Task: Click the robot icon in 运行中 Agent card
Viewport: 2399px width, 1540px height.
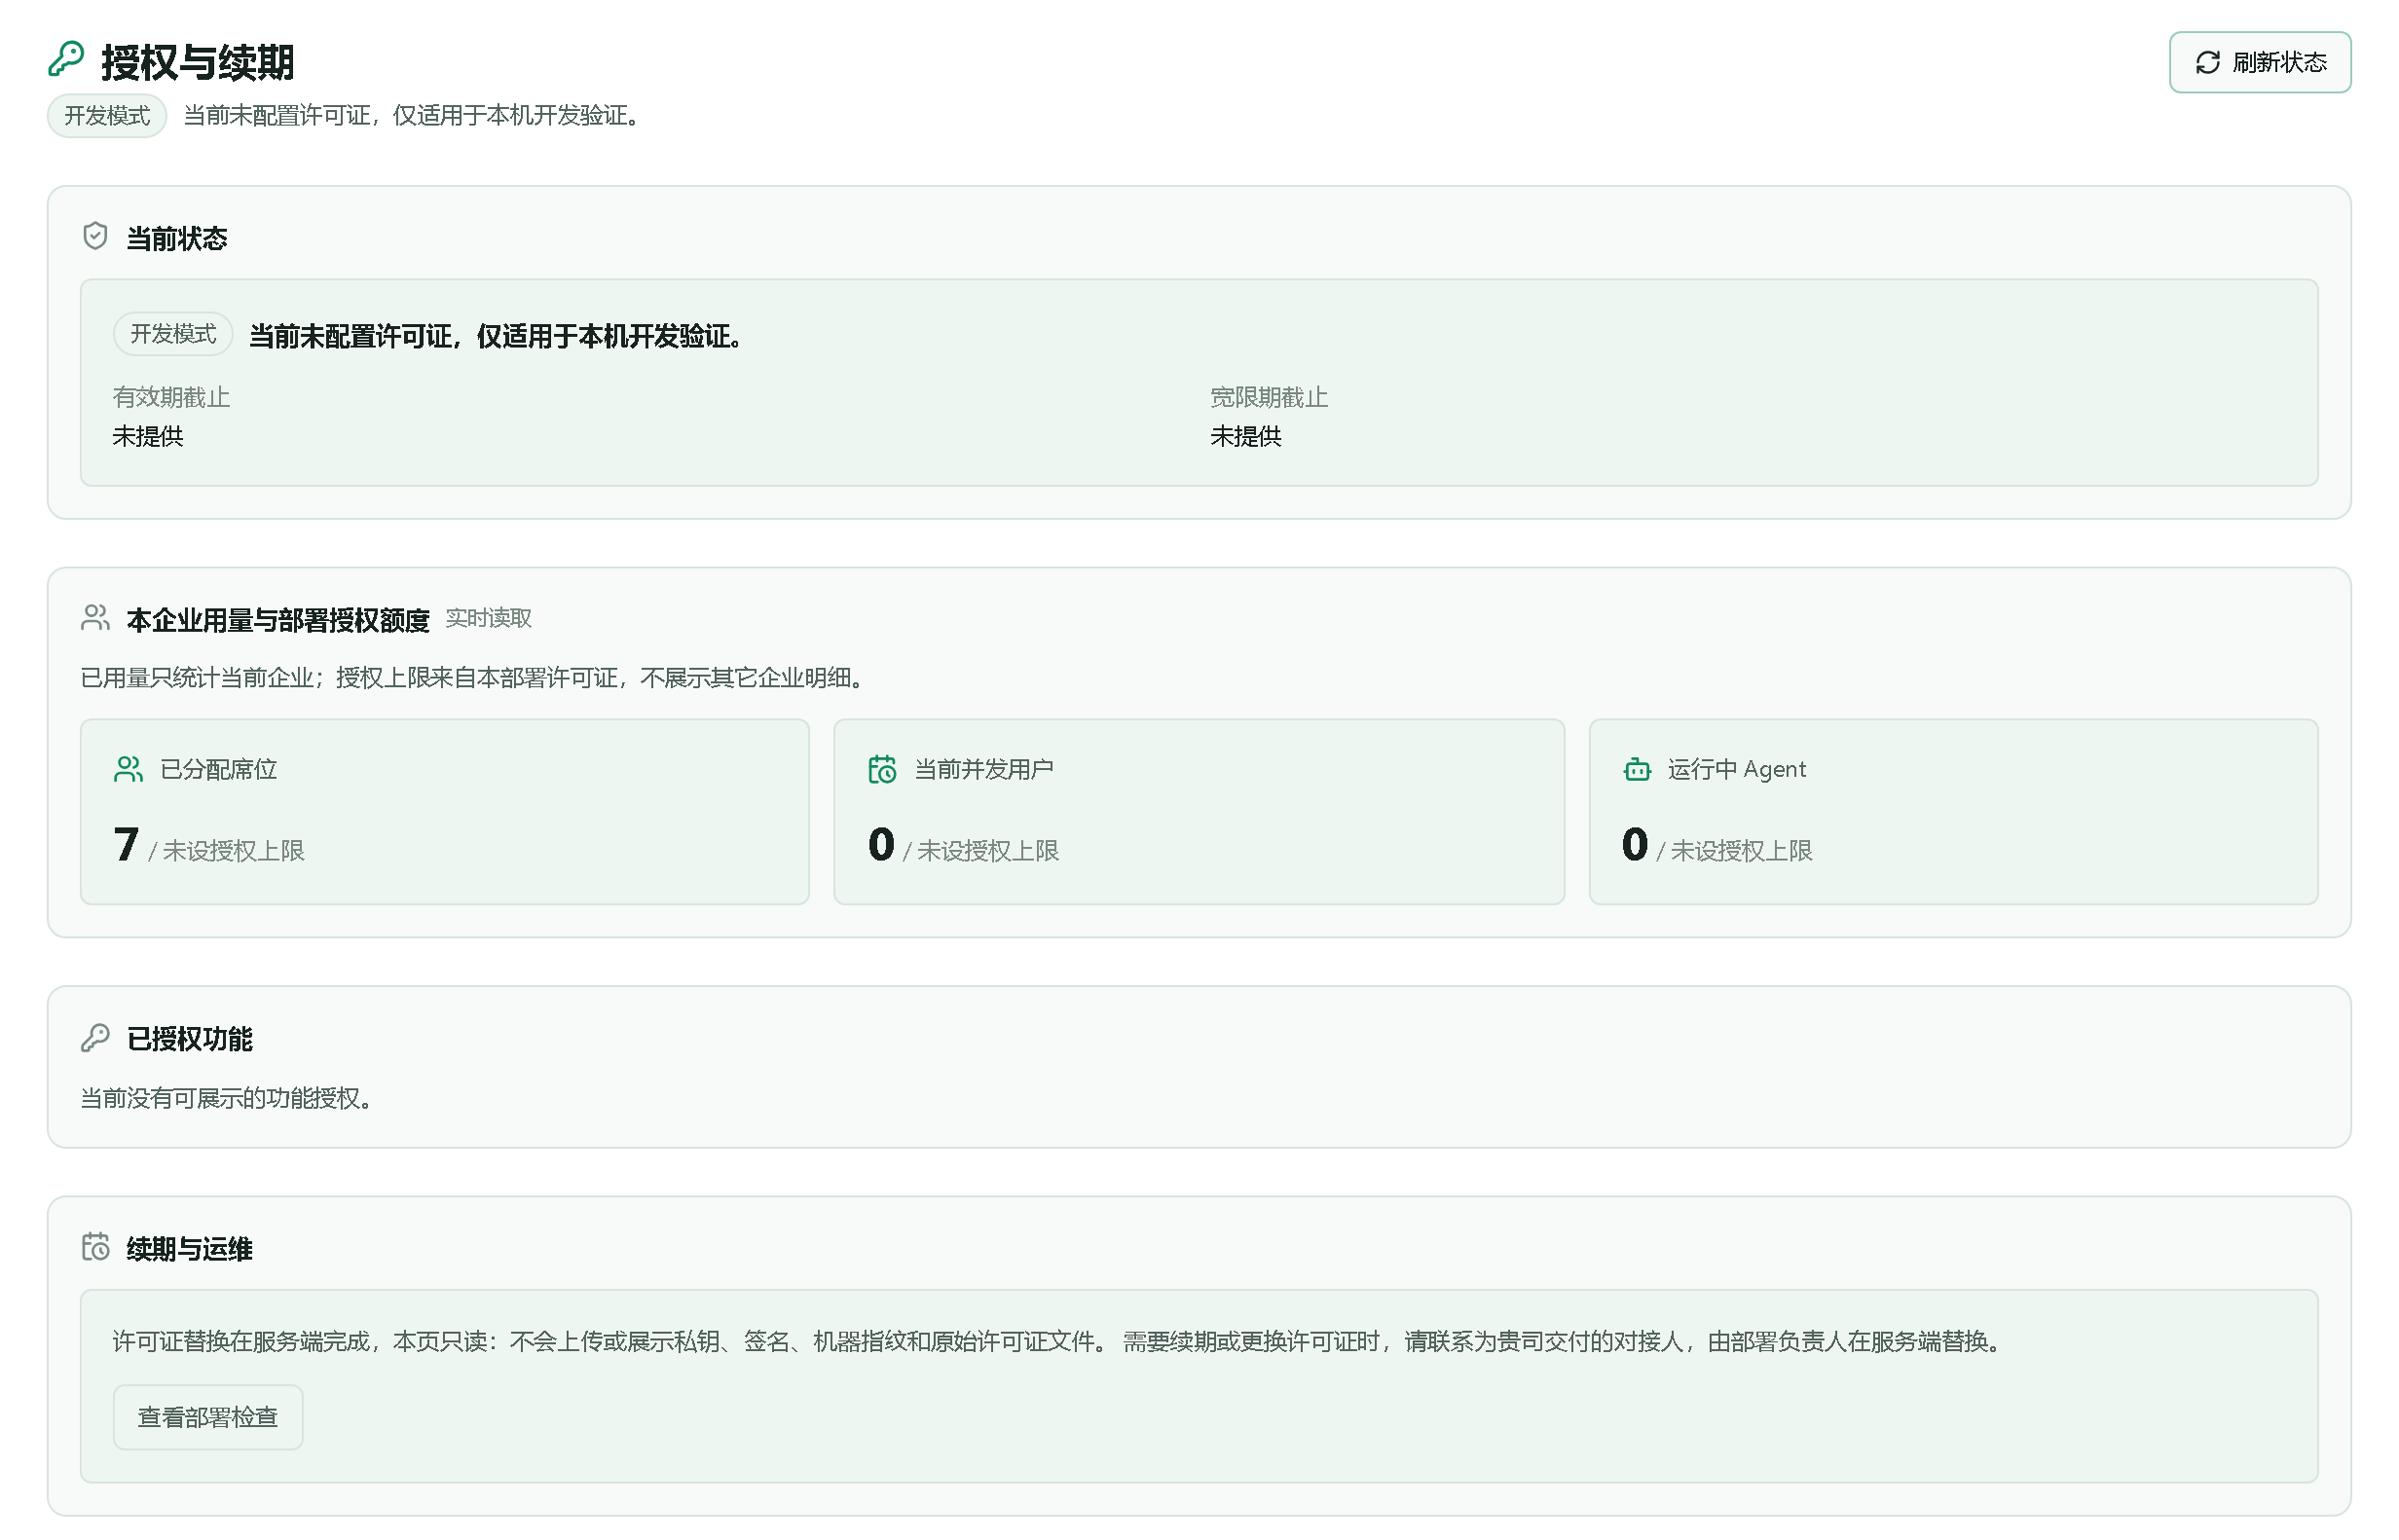Action: coord(1636,769)
